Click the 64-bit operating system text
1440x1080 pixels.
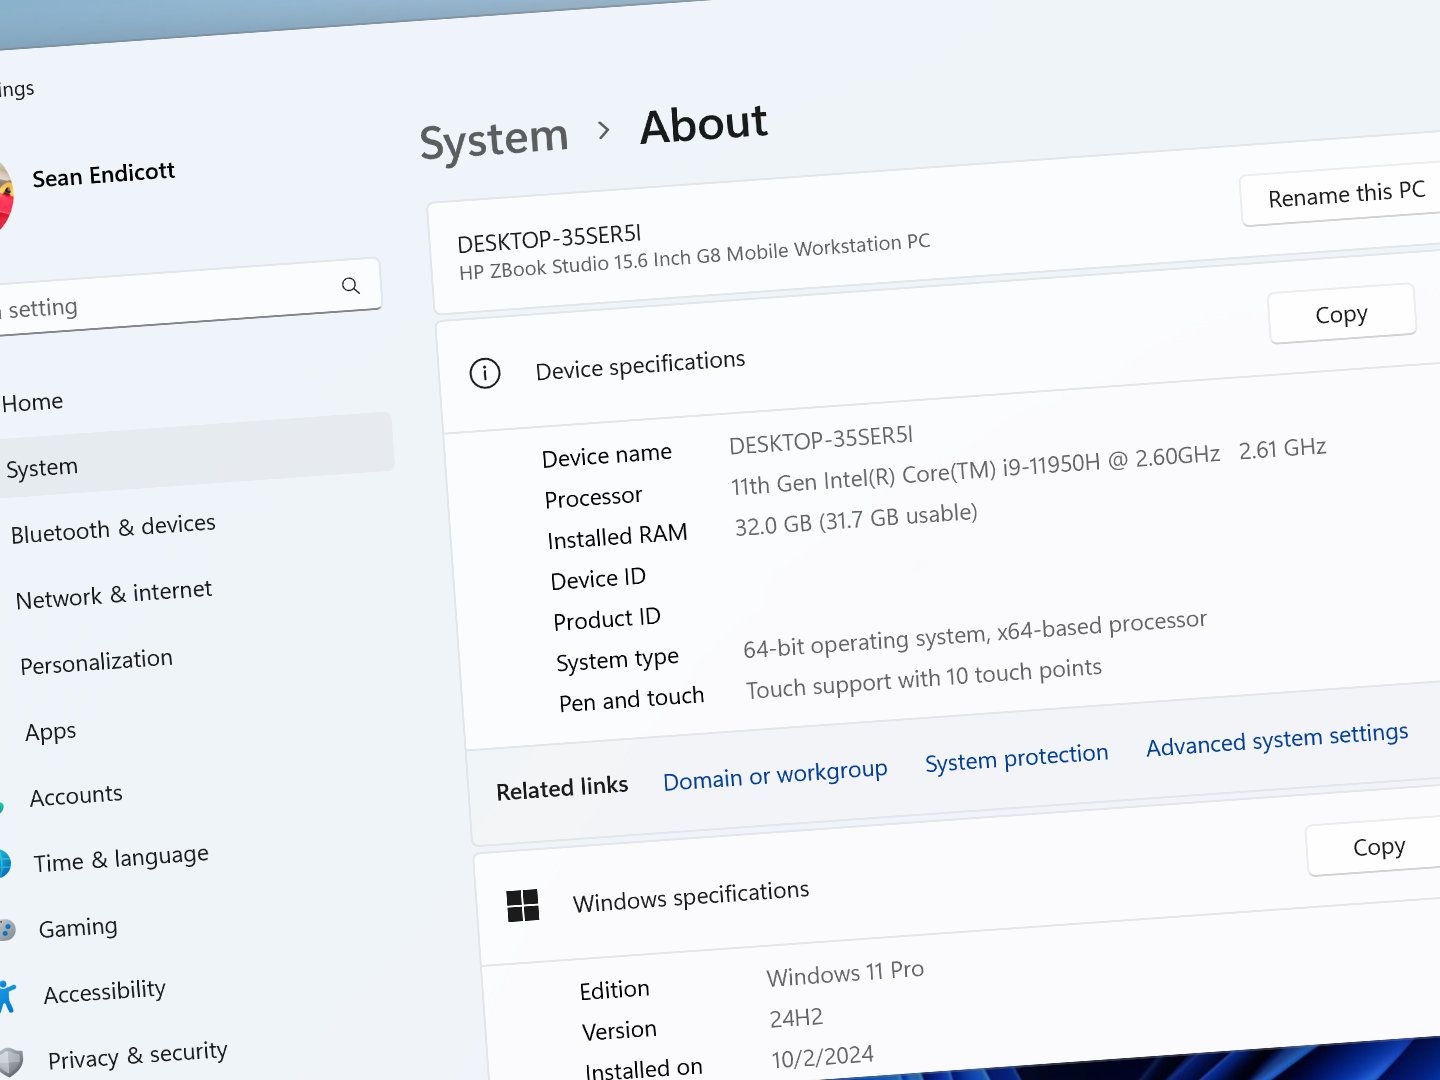(x=975, y=634)
